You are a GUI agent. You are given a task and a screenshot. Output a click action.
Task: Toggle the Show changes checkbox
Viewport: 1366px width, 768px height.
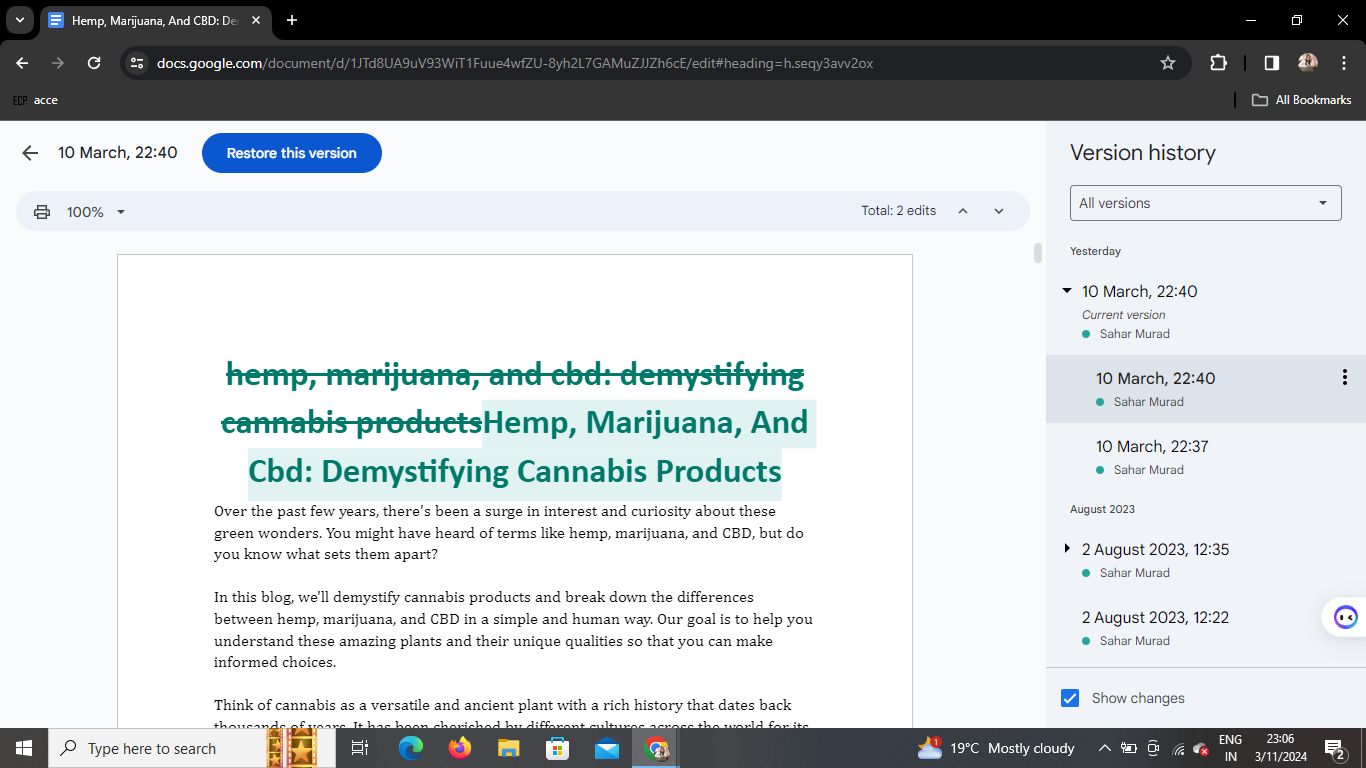1070,698
